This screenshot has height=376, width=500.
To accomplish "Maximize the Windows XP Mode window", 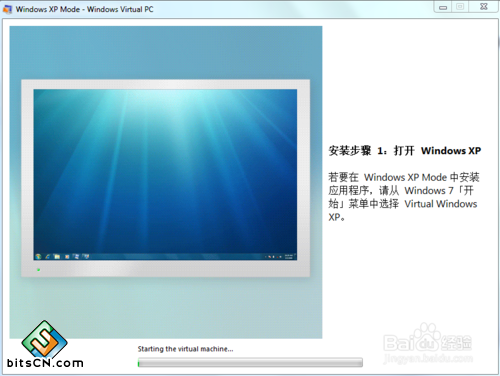I will [x=460, y=7].
